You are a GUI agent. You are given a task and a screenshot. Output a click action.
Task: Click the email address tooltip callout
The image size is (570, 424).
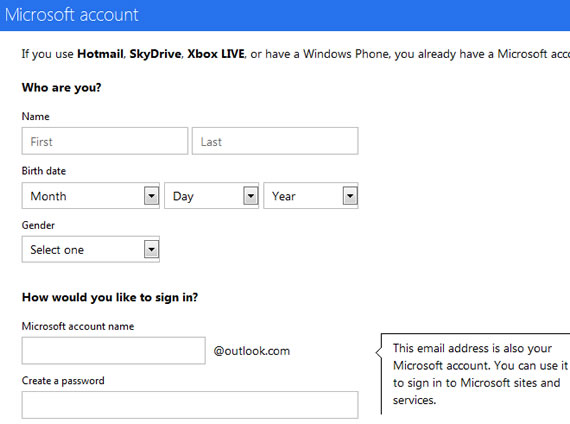[475, 374]
